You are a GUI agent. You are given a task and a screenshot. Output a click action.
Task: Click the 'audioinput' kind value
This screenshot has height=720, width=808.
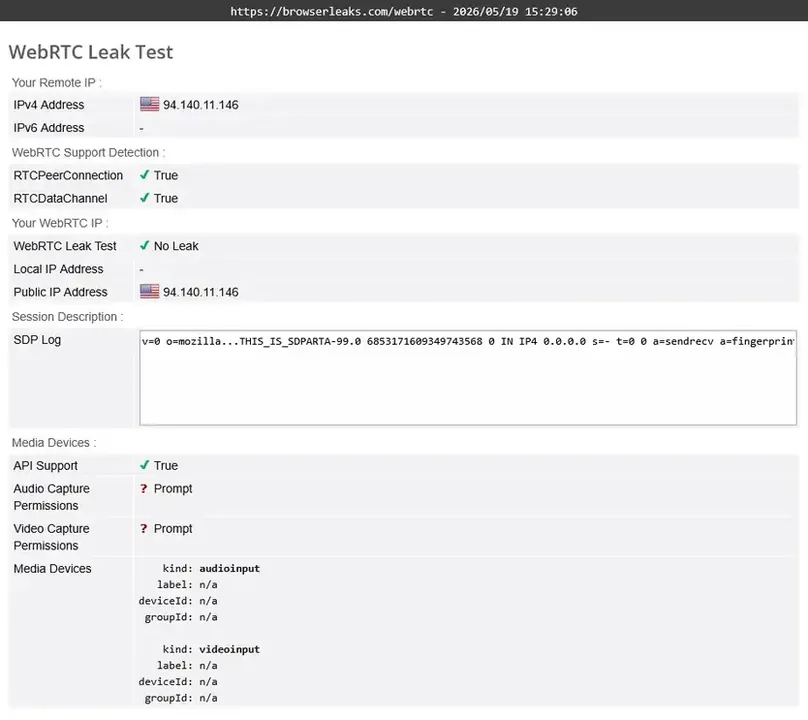click(x=229, y=568)
